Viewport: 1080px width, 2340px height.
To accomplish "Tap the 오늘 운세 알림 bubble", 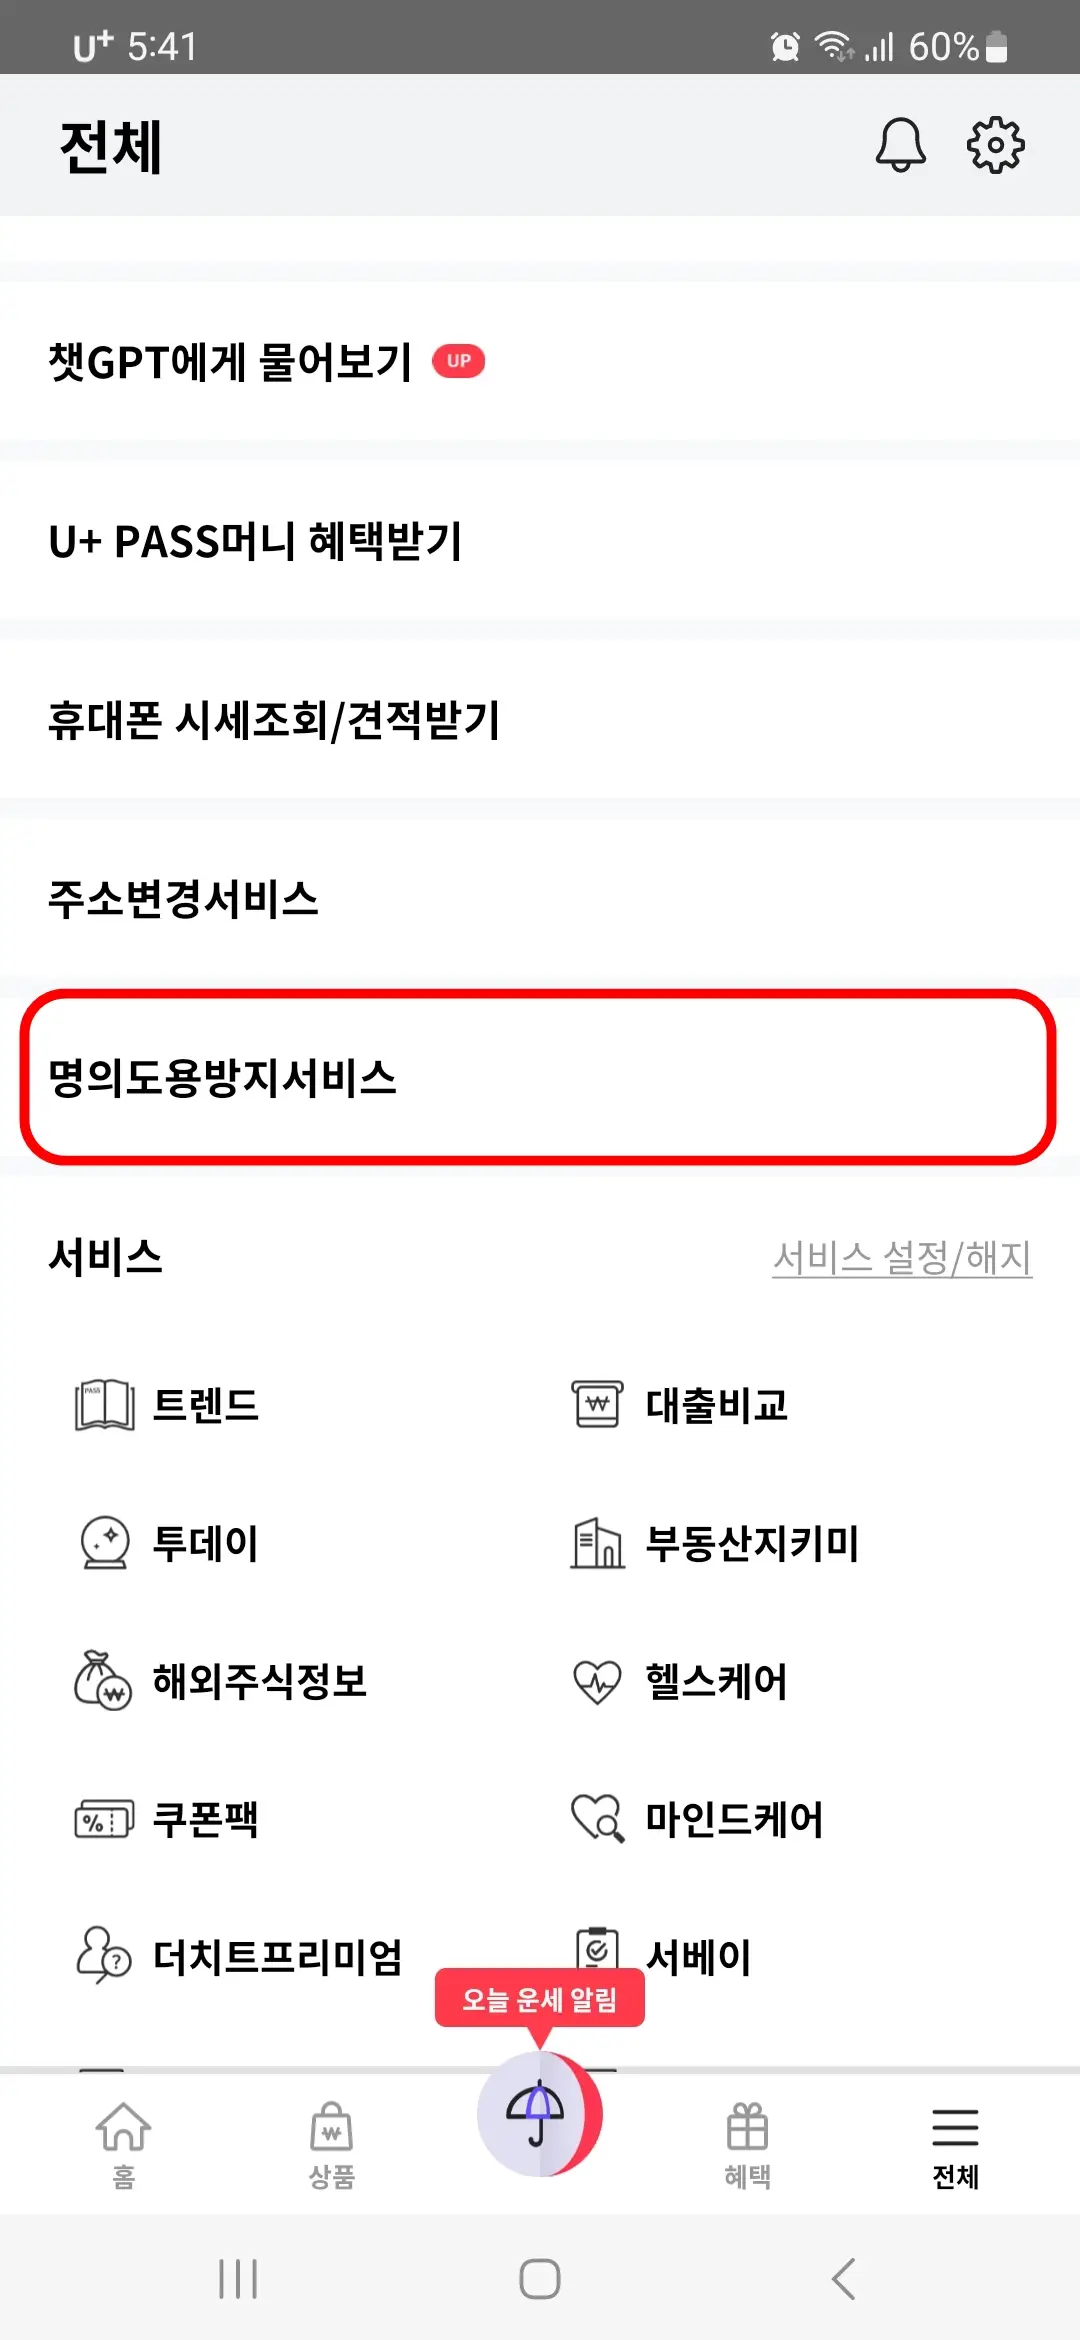I will [x=538, y=1999].
